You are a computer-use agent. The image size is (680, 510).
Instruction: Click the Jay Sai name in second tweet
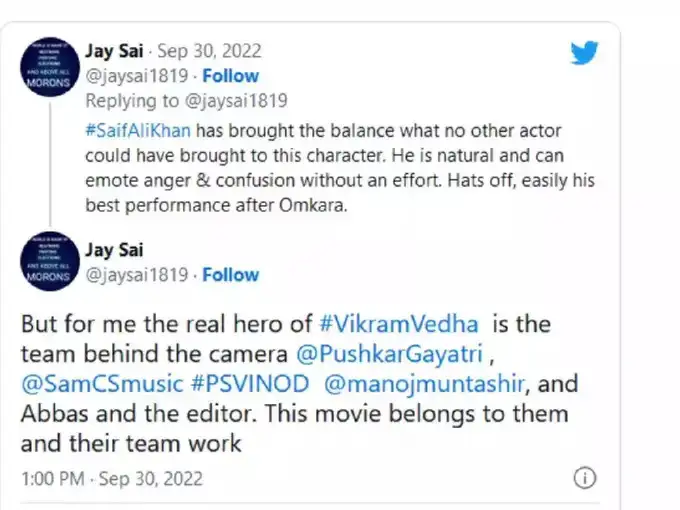point(113,250)
